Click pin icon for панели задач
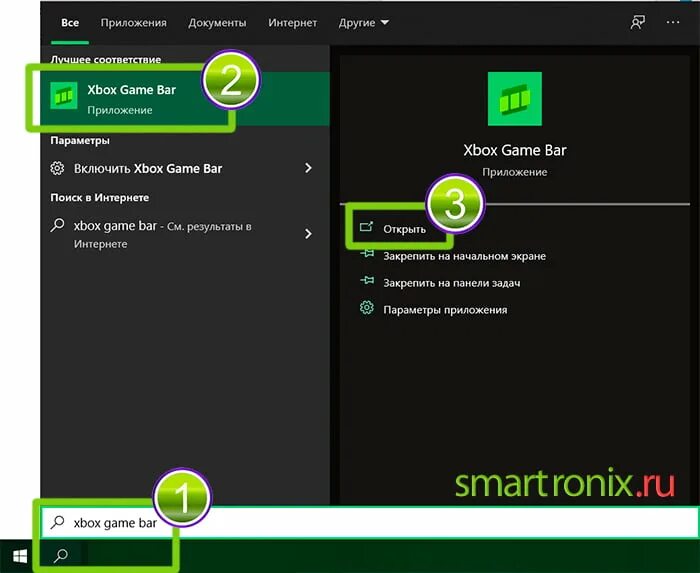This screenshot has height=573, width=700. click(x=367, y=280)
